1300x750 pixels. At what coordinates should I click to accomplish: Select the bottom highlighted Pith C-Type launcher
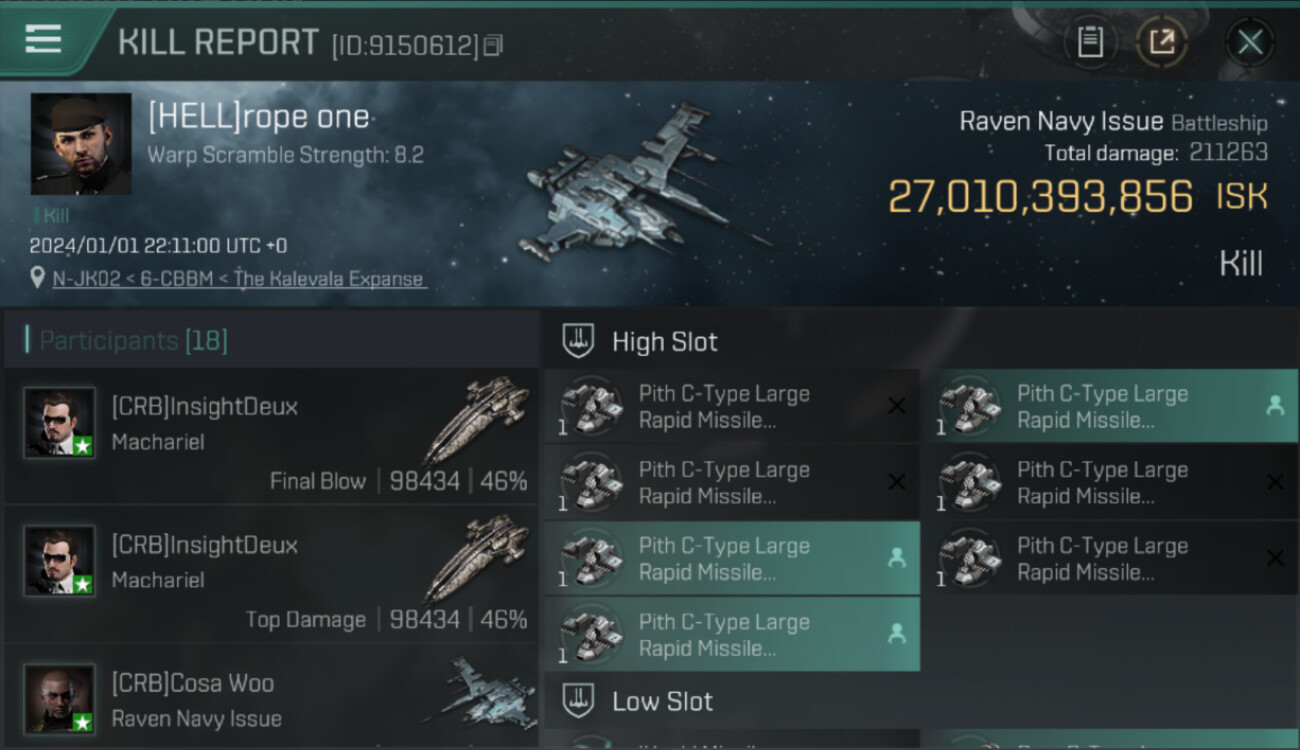coord(732,634)
